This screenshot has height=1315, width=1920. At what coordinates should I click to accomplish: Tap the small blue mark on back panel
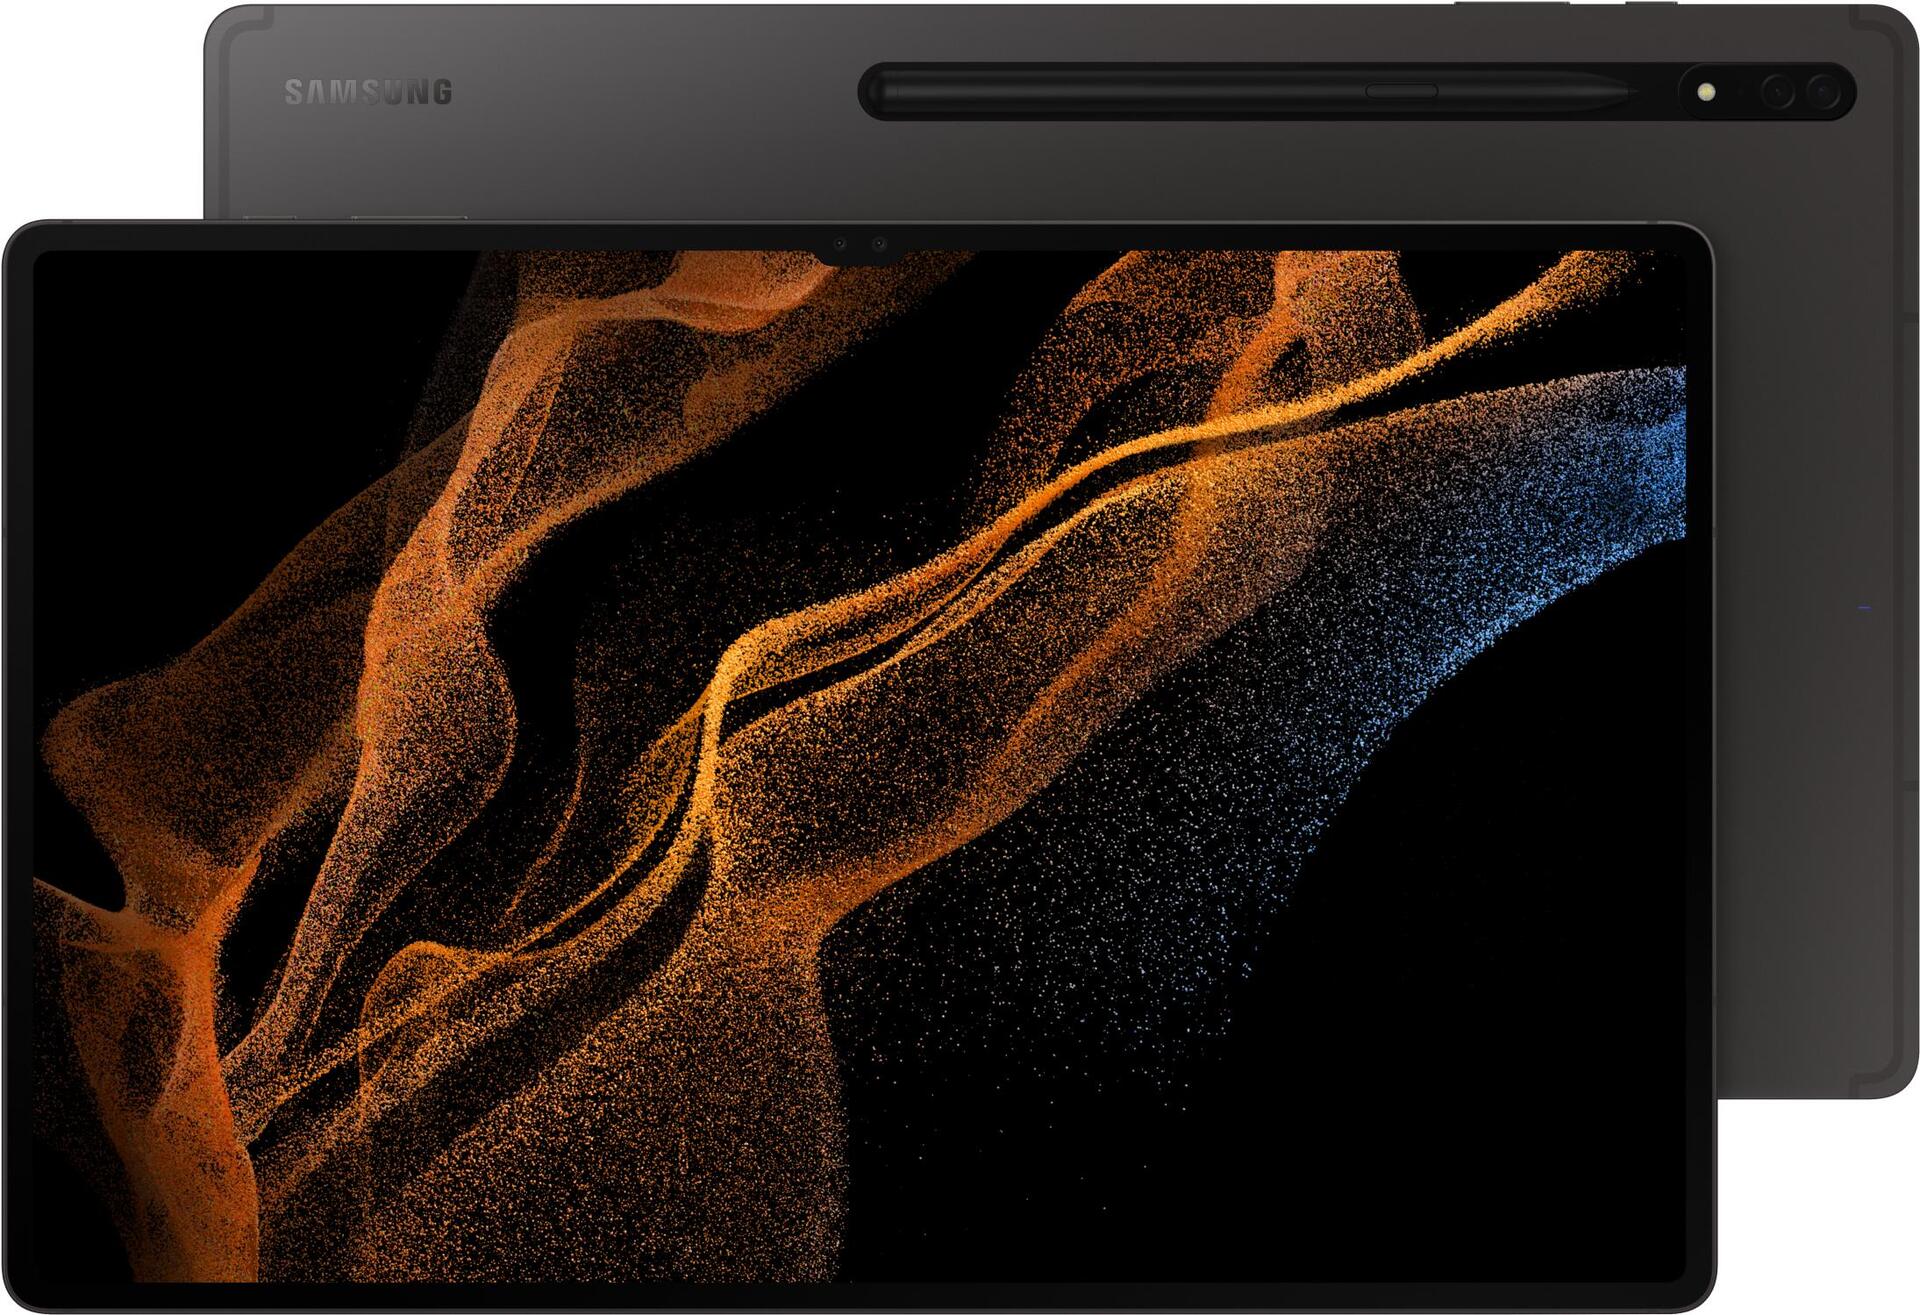pos(1863,607)
